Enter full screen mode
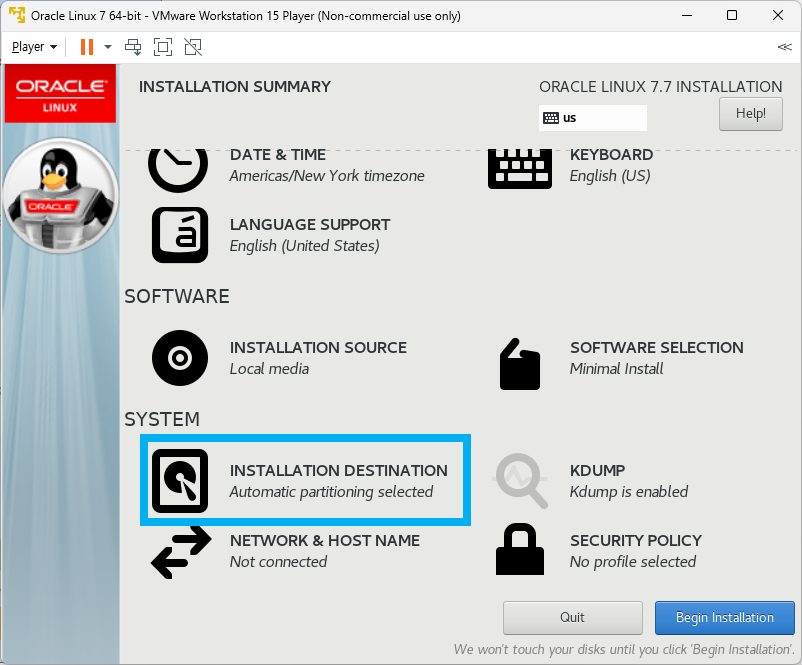 point(163,47)
